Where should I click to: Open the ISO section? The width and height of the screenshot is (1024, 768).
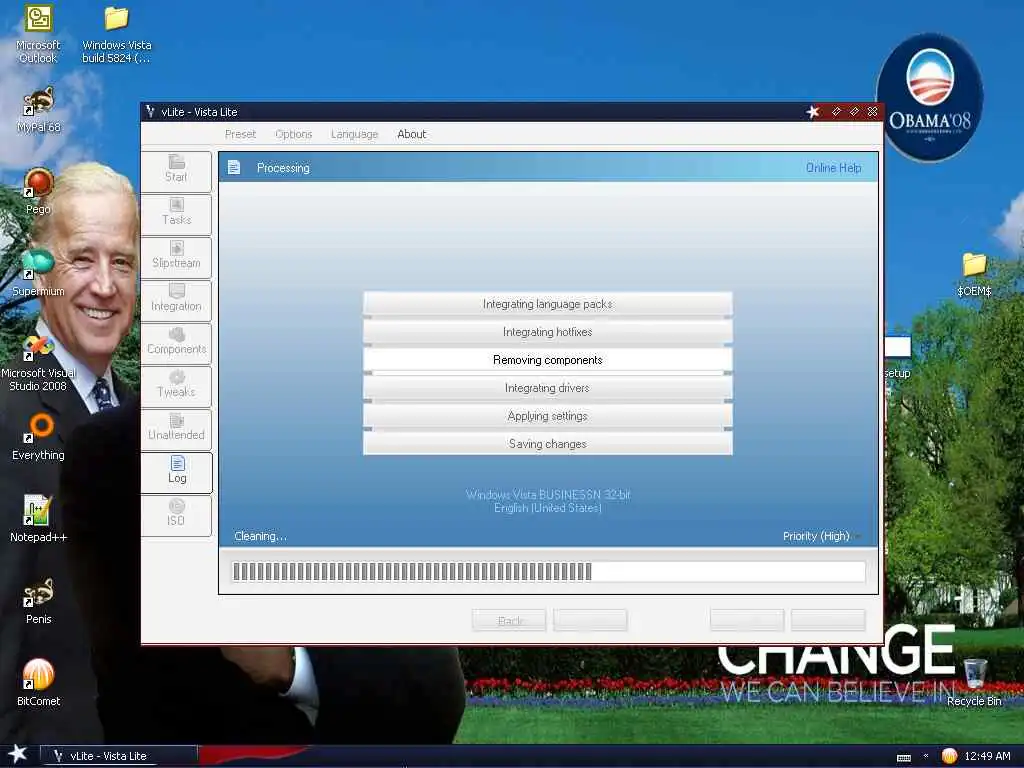[x=176, y=516]
